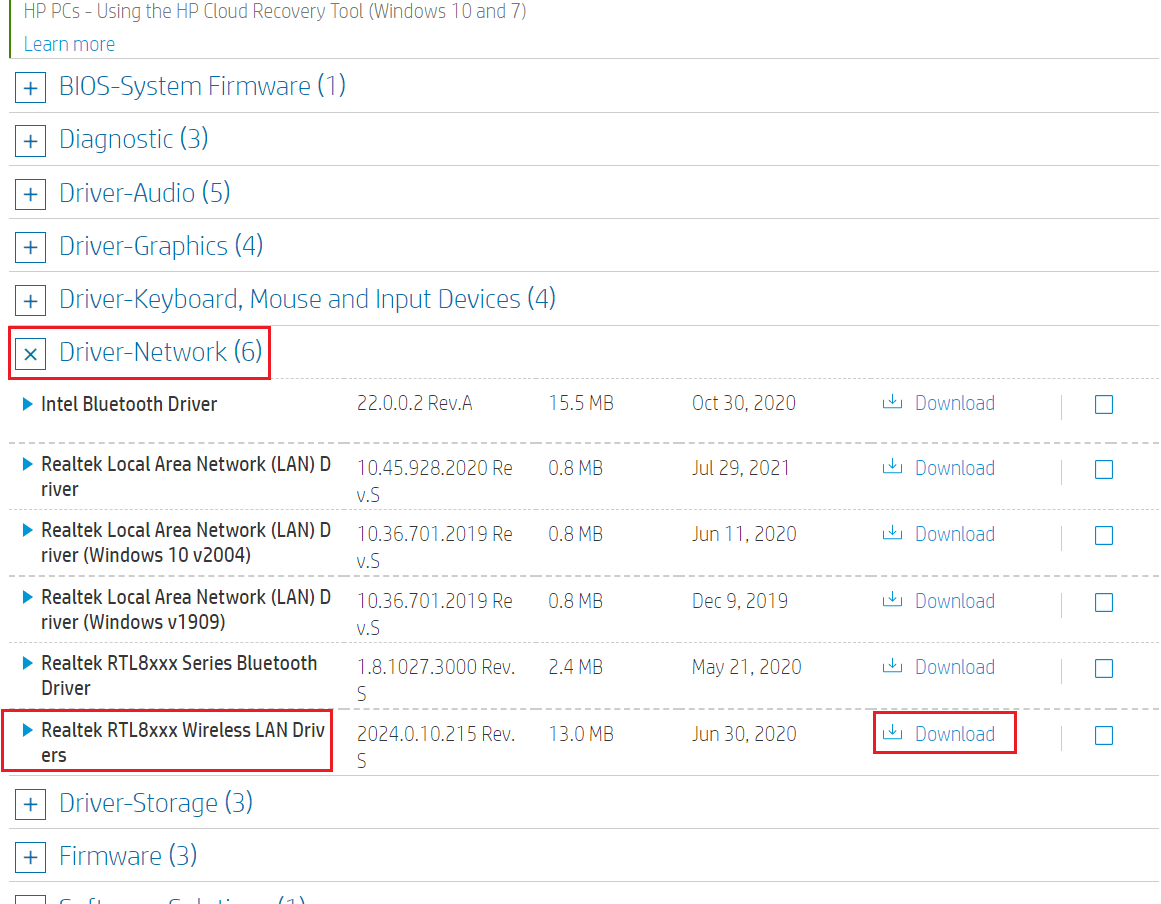
Task: Expand the Driver-Audio section
Action: (30, 193)
